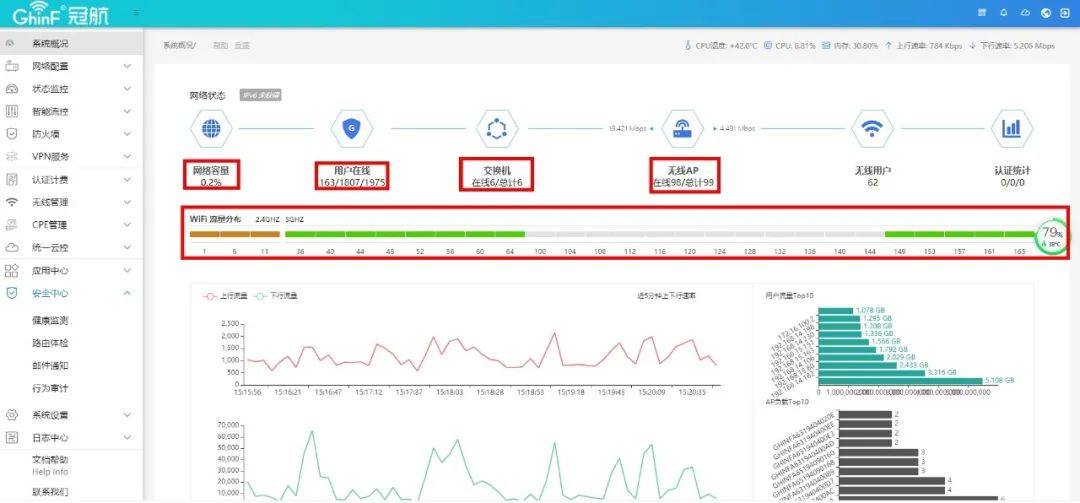Collapse the 安全中心 menu chevron
This screenshot has height=503, width=1080.
click(x=127, y=293)
